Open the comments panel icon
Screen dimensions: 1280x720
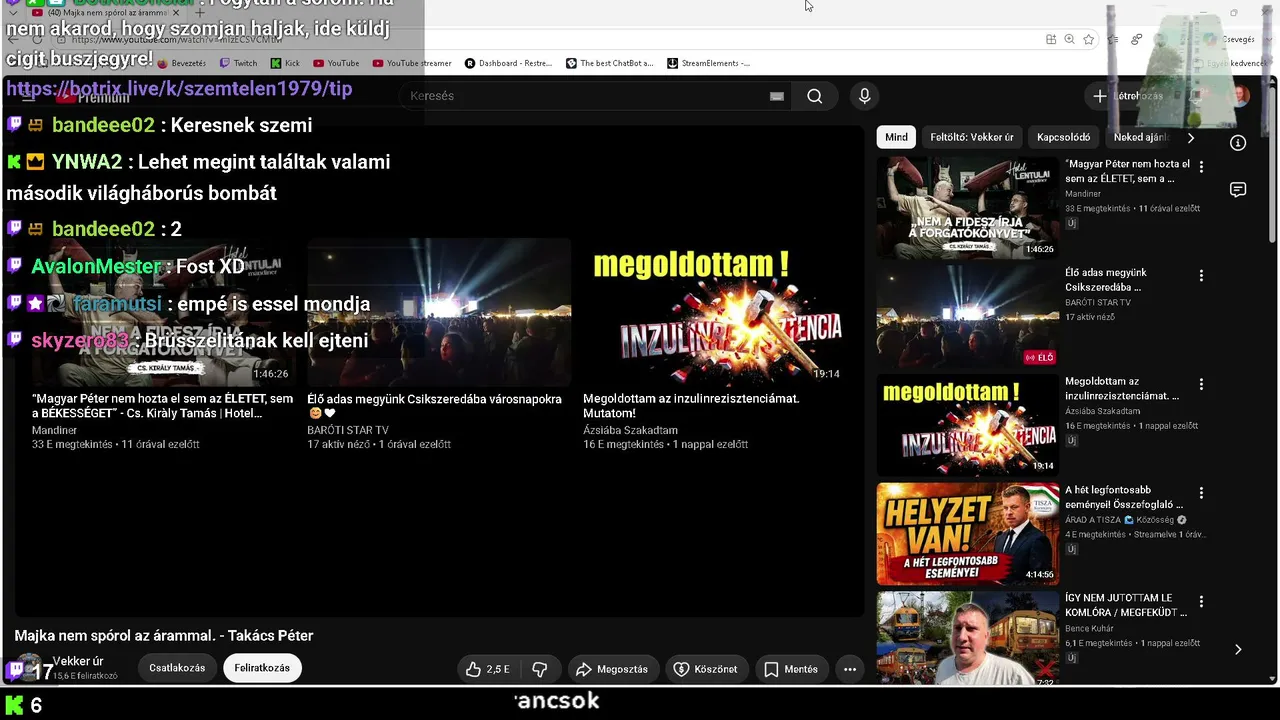pyautogui.click(x=1238, y=190)
